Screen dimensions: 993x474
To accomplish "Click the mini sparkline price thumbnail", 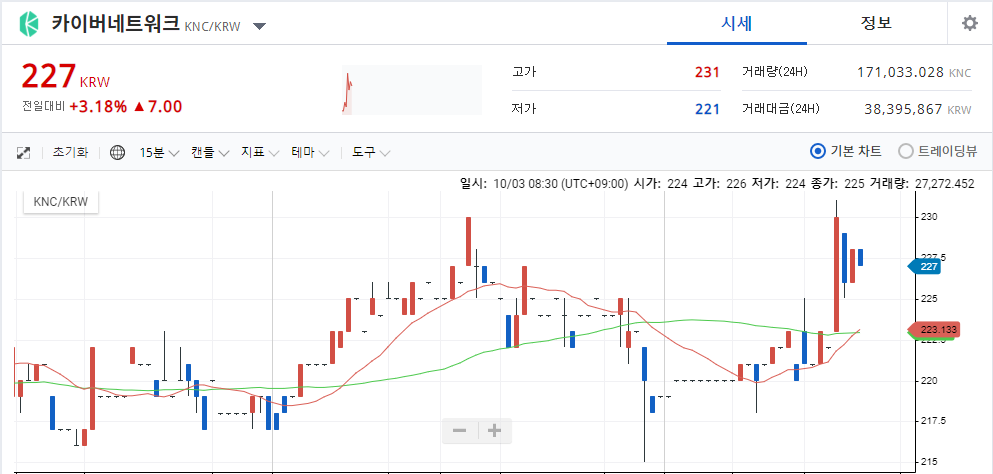I will 412,89.
